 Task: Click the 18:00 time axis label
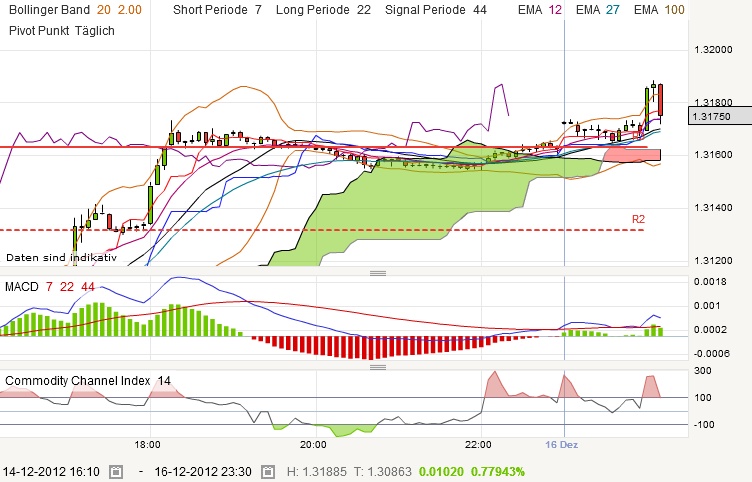(147, 445)
